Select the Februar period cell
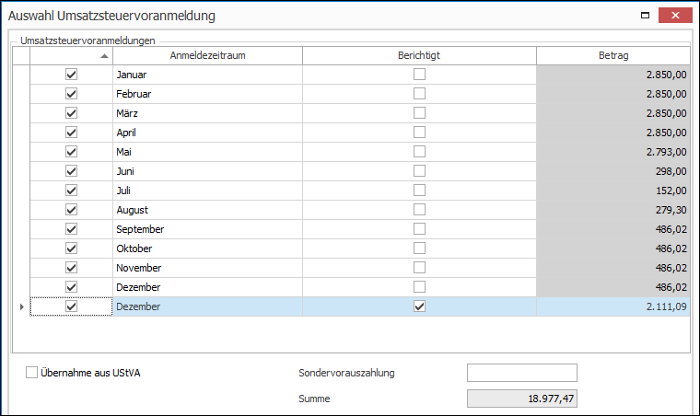 [x=208, y=94]
